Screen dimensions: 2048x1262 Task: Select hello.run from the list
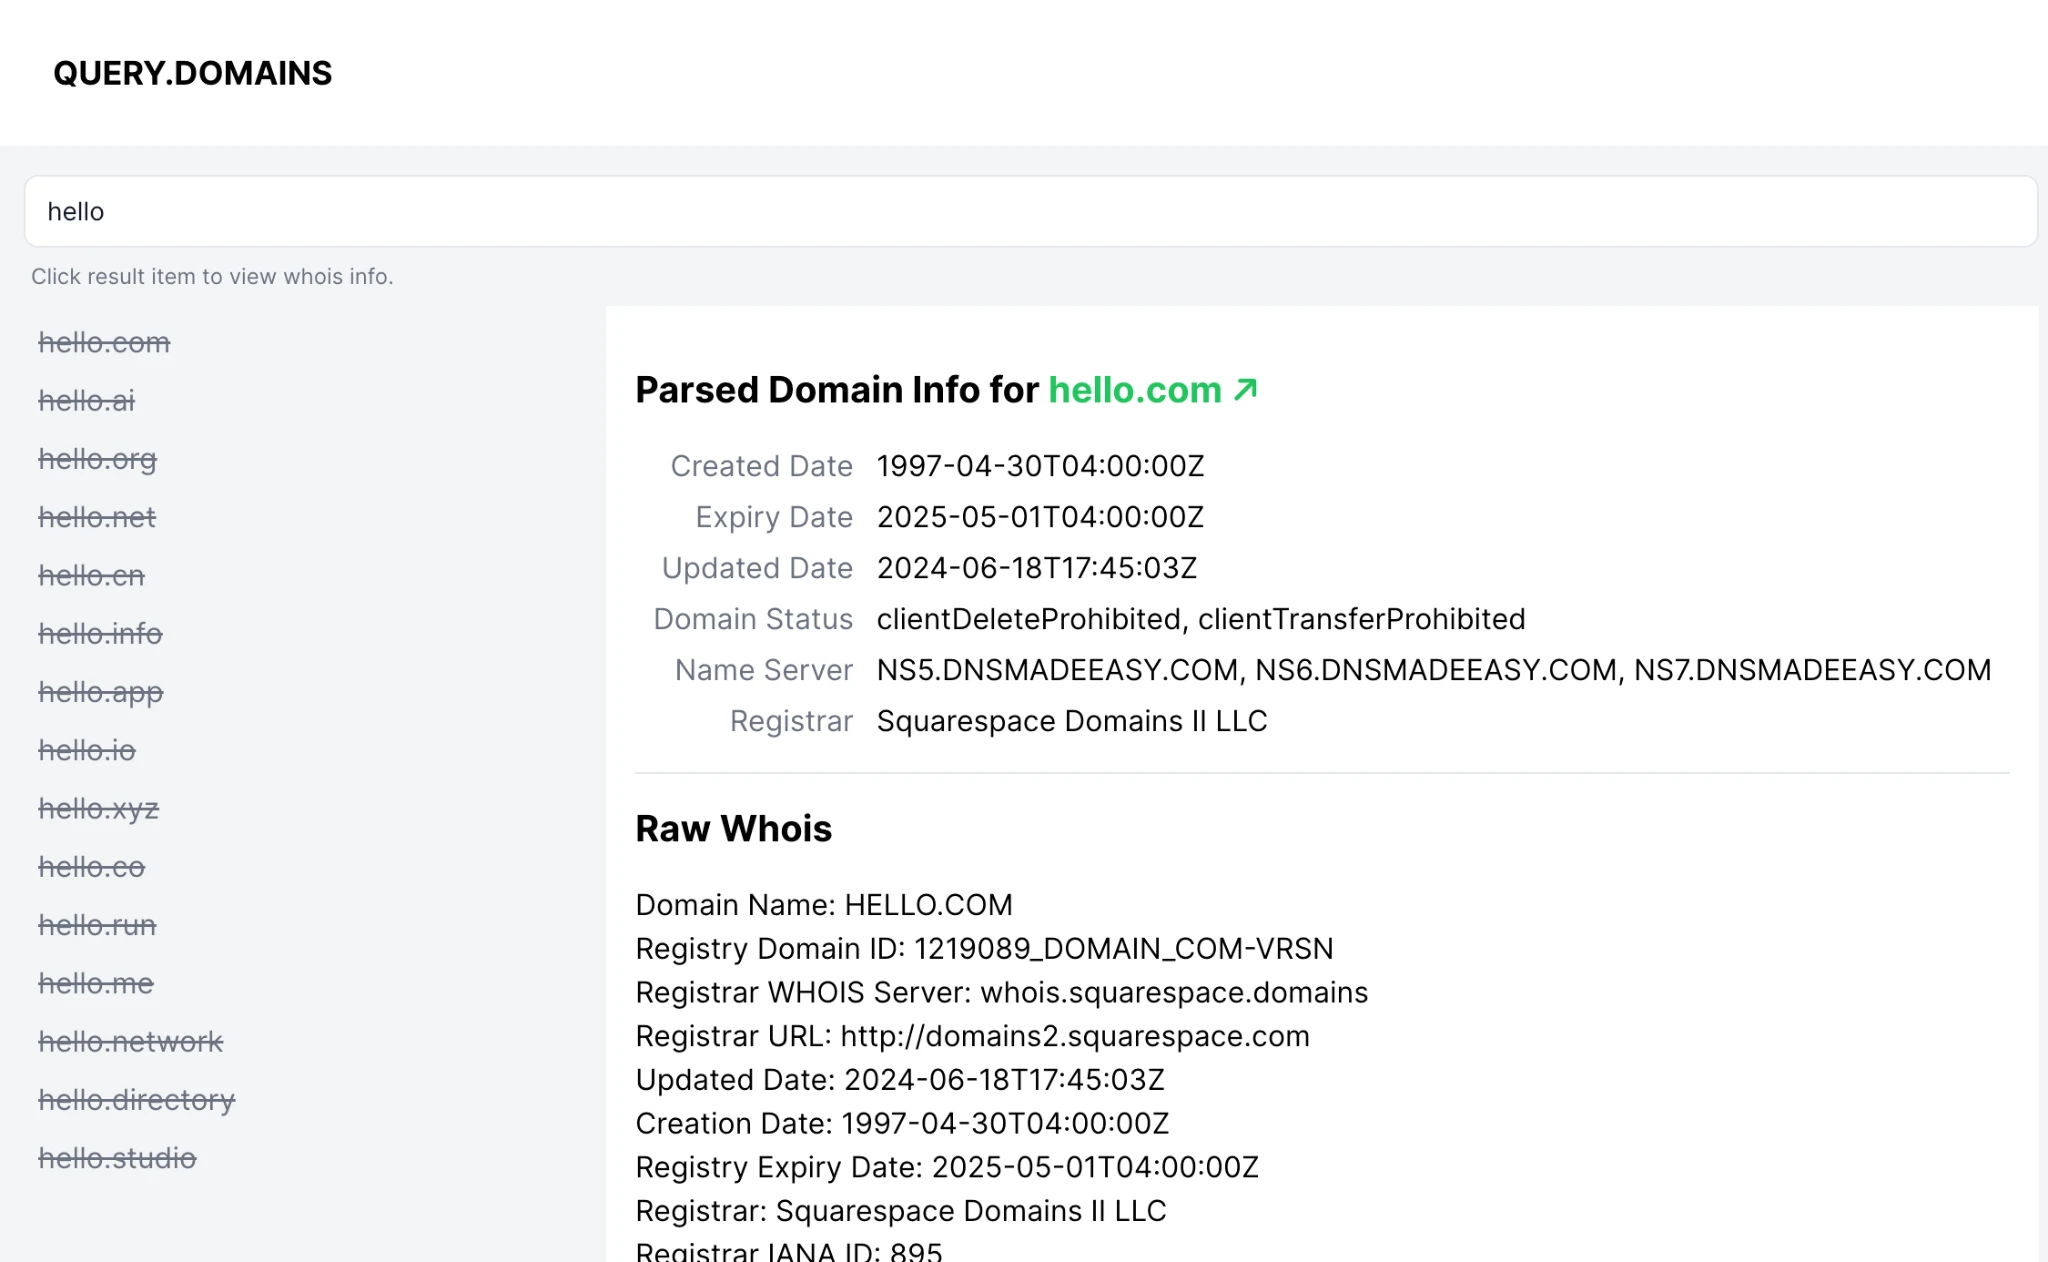(97, 925)
